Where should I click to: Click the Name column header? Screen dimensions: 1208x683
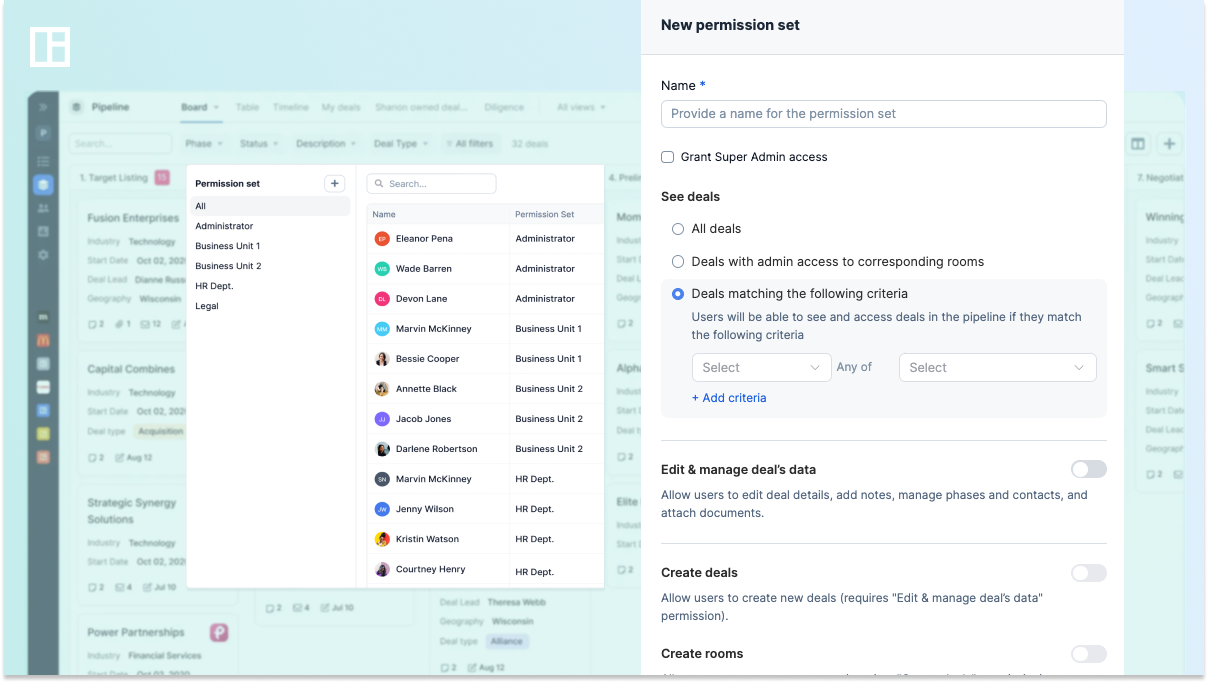click(x=384, y=214)
